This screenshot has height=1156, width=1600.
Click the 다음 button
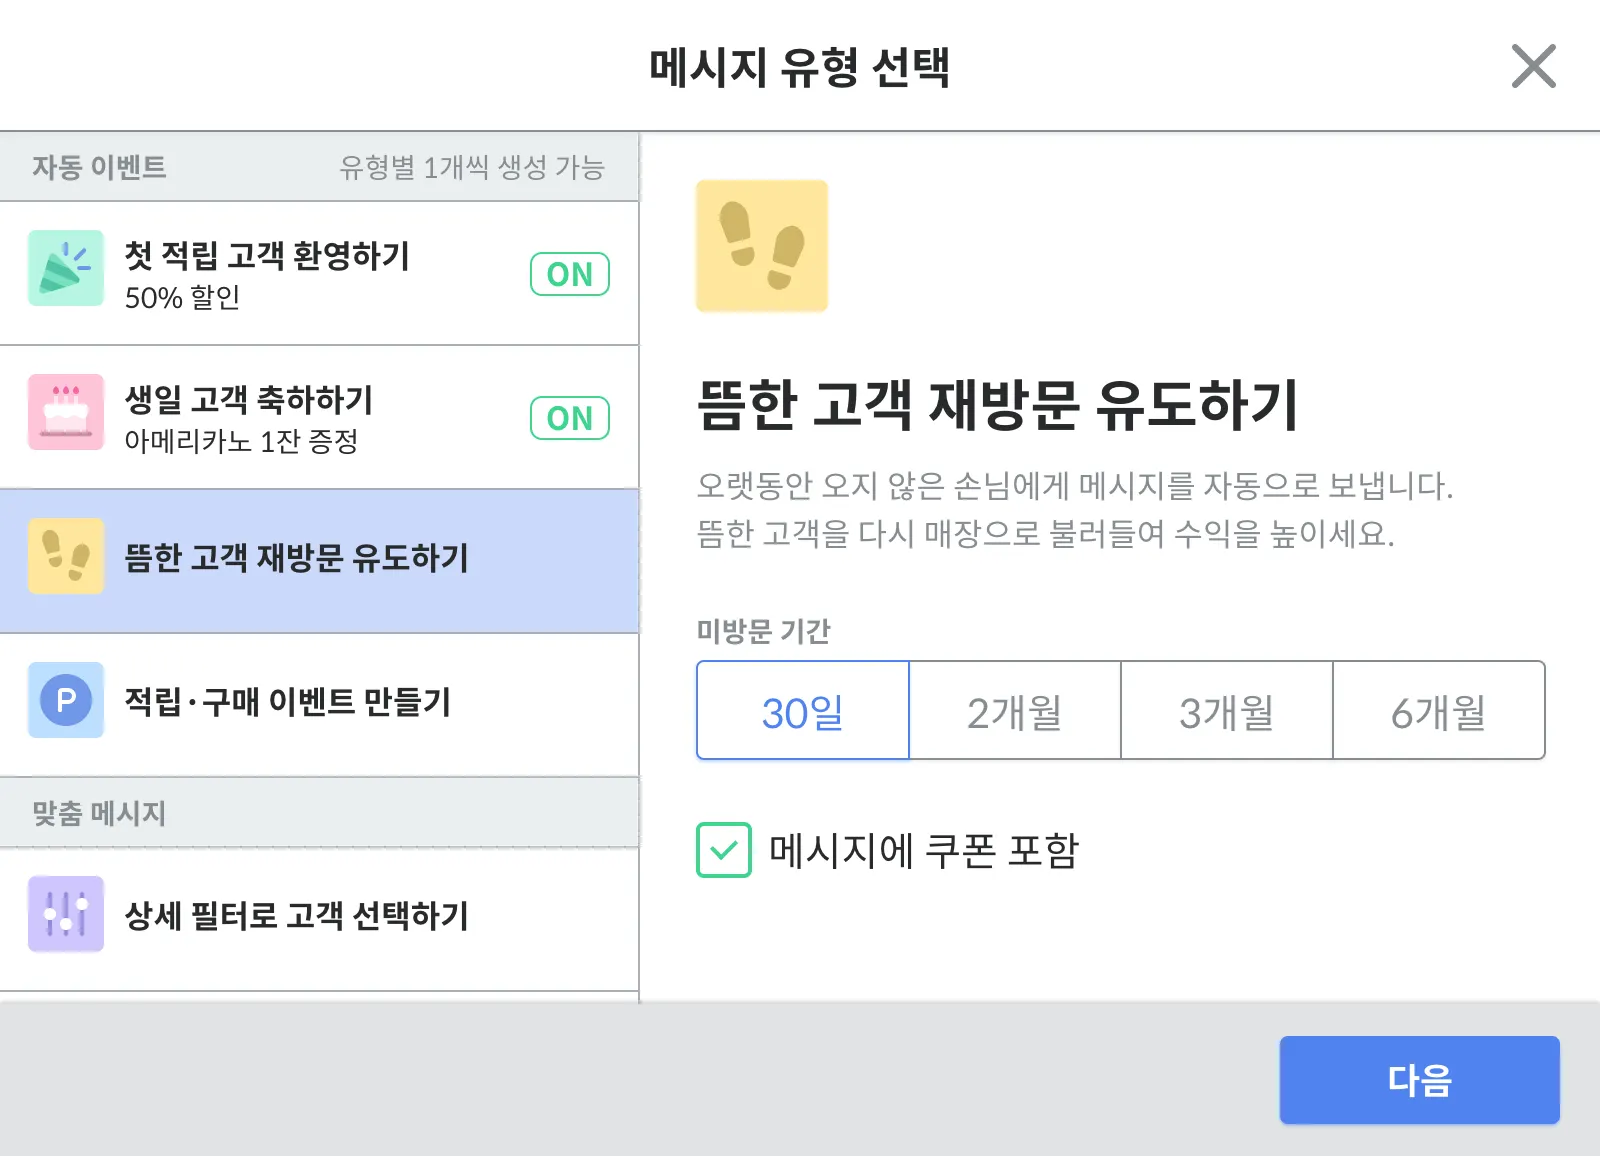point(1419,1080)
